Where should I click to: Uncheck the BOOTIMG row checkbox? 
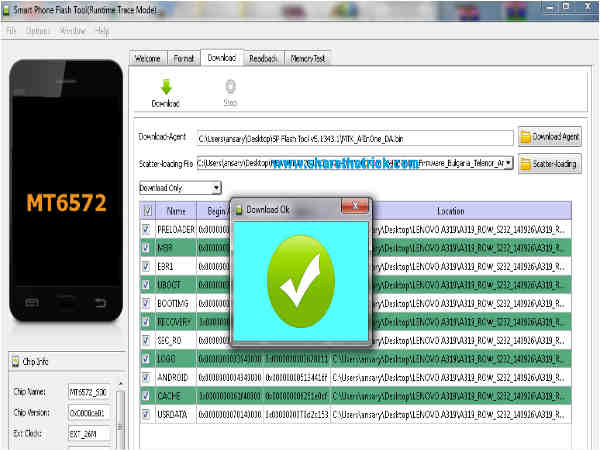click(146, 303)
